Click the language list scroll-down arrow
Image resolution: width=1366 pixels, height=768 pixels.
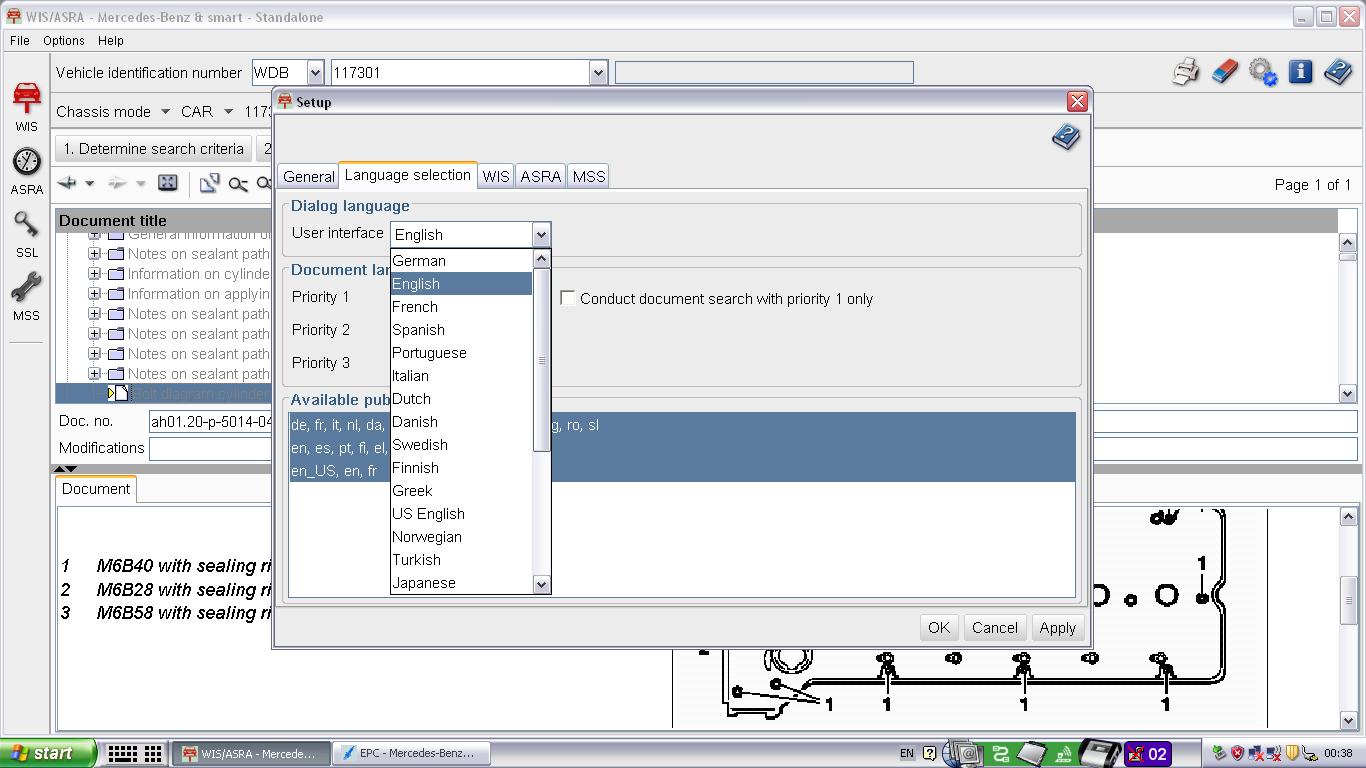[x=541, y=584]
